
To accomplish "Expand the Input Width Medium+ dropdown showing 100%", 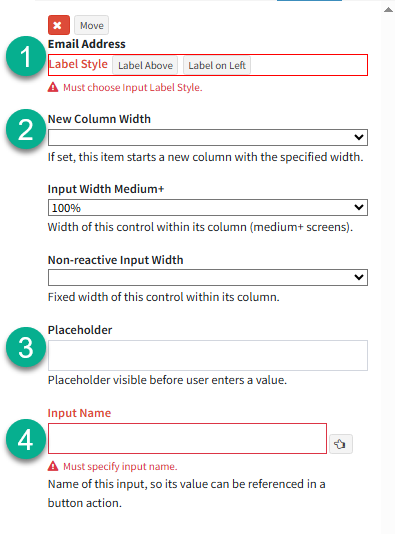I will point(208,207).
